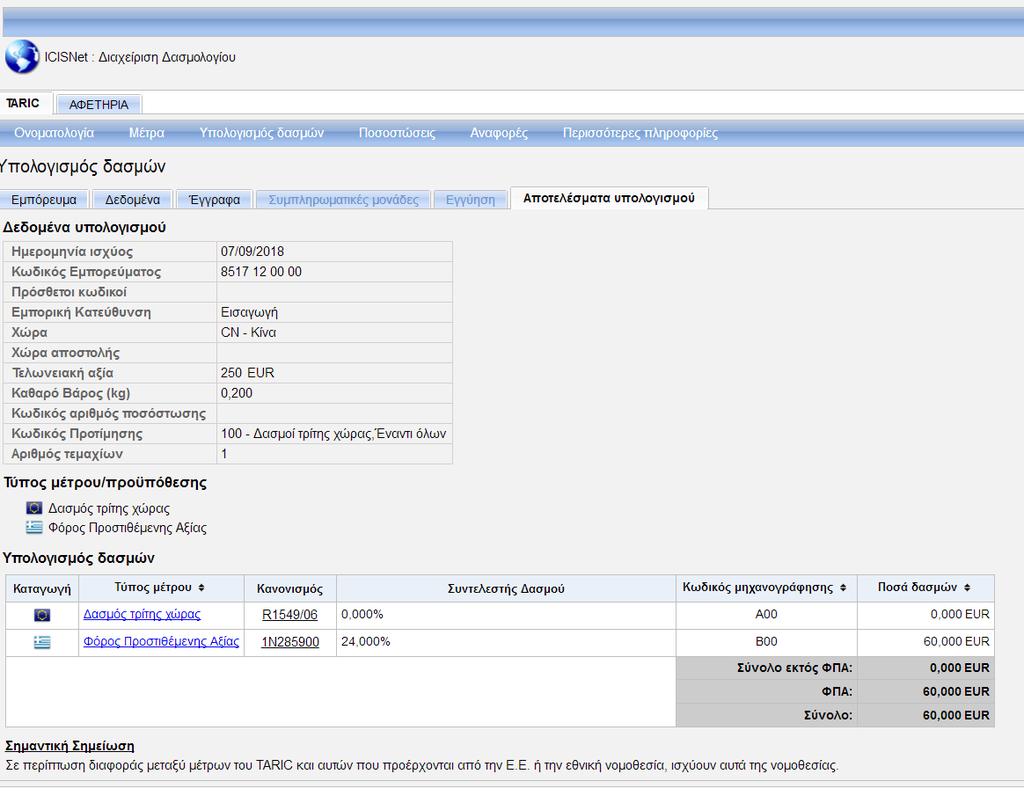
Task: Click Φόρος Προστιθέμενης Αξίας text in the measure type list
Action: pos(127,528)
